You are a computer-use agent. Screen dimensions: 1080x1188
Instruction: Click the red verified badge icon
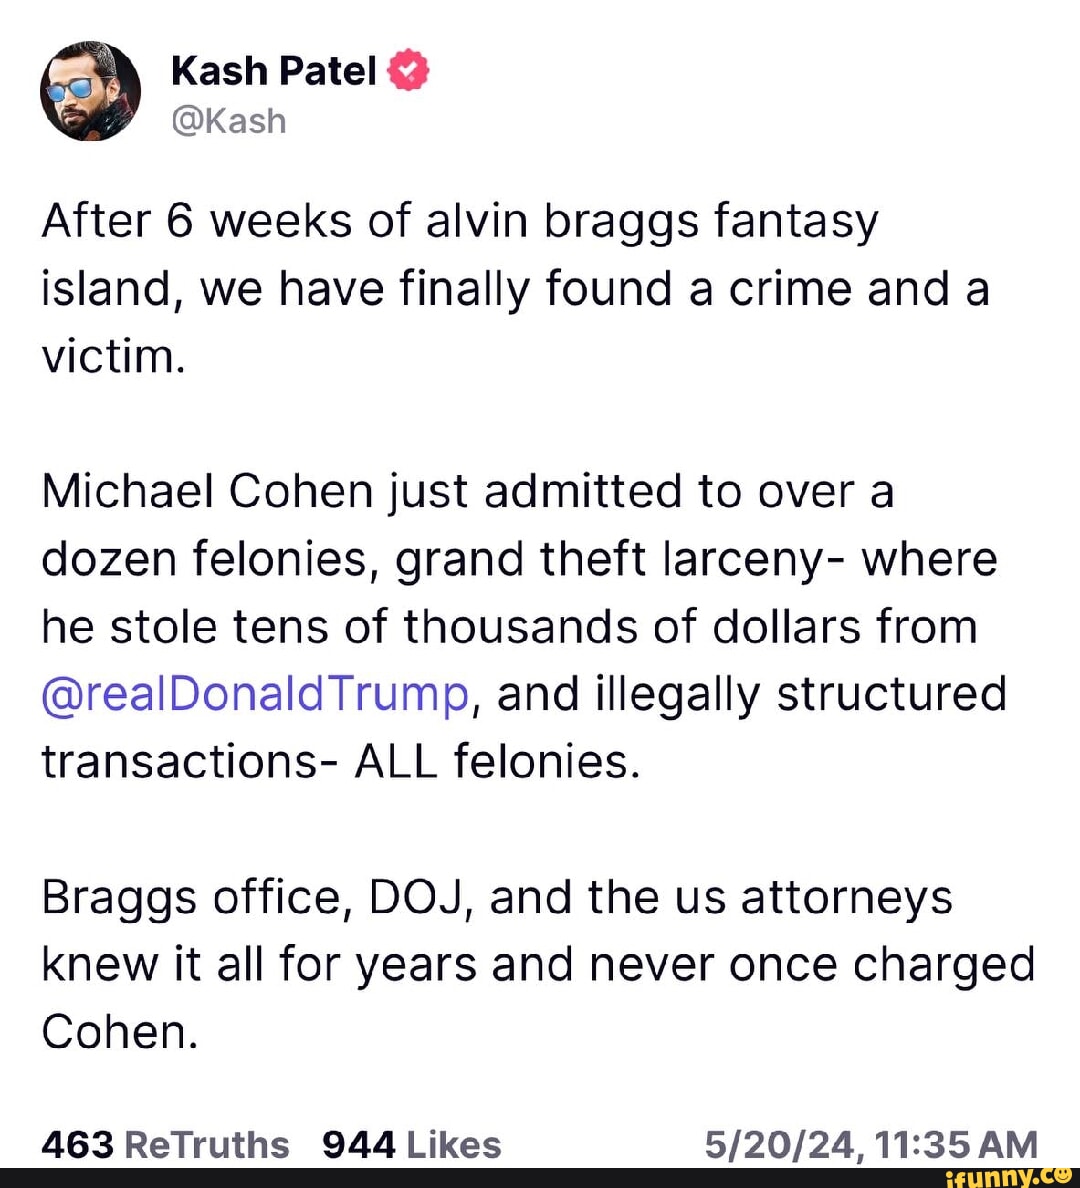tap(408, 71)
